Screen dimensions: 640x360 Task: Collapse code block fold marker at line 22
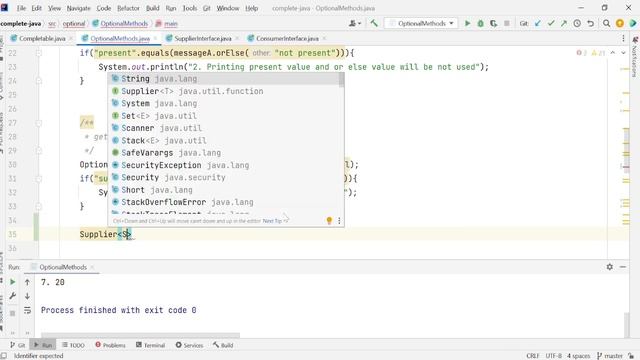coord(39,53)
